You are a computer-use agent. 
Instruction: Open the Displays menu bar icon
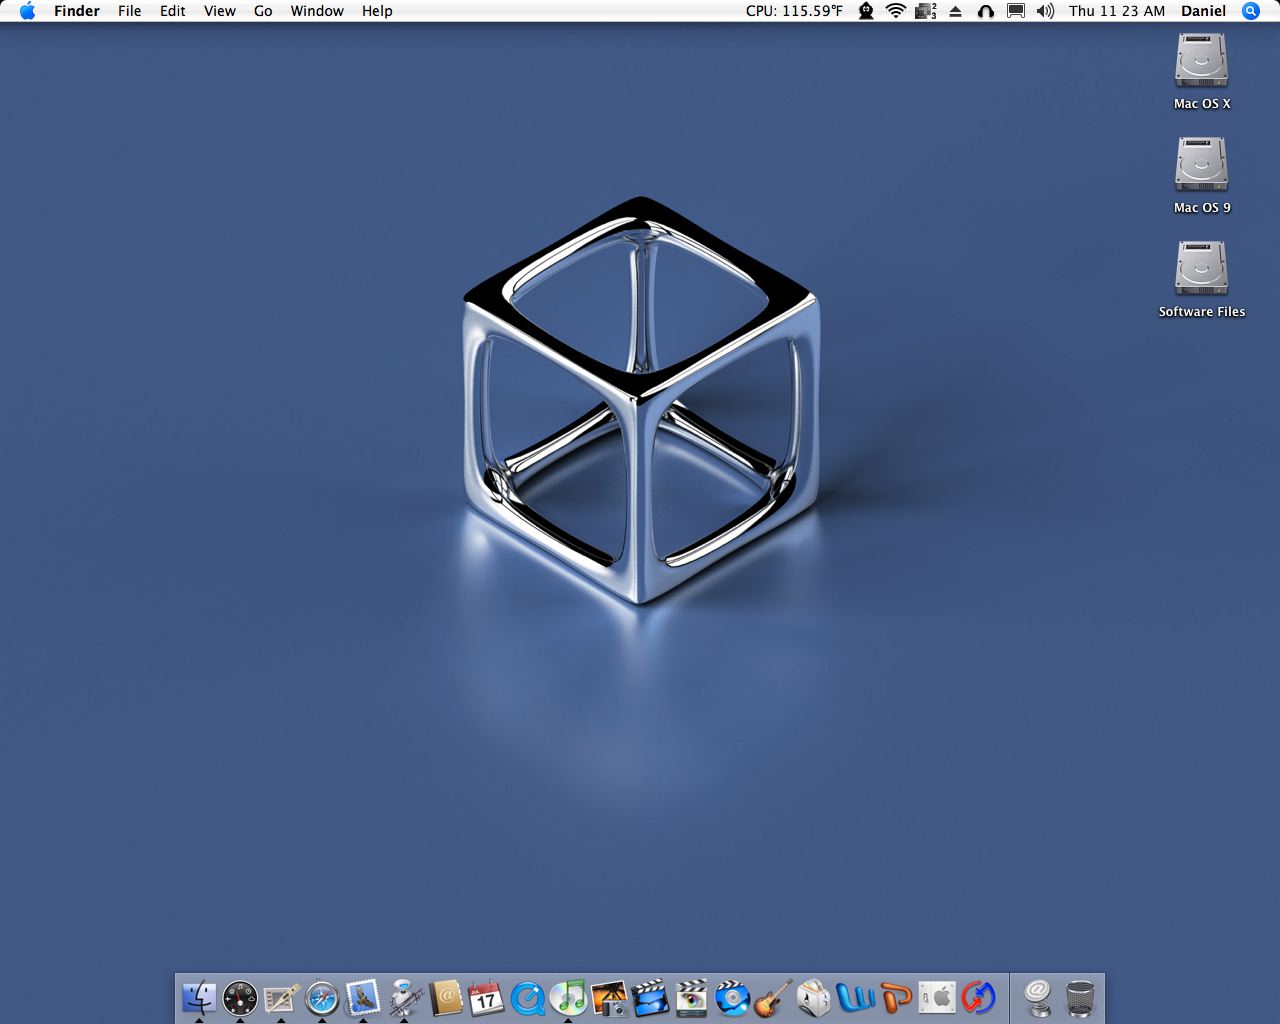pos(1016,11)
